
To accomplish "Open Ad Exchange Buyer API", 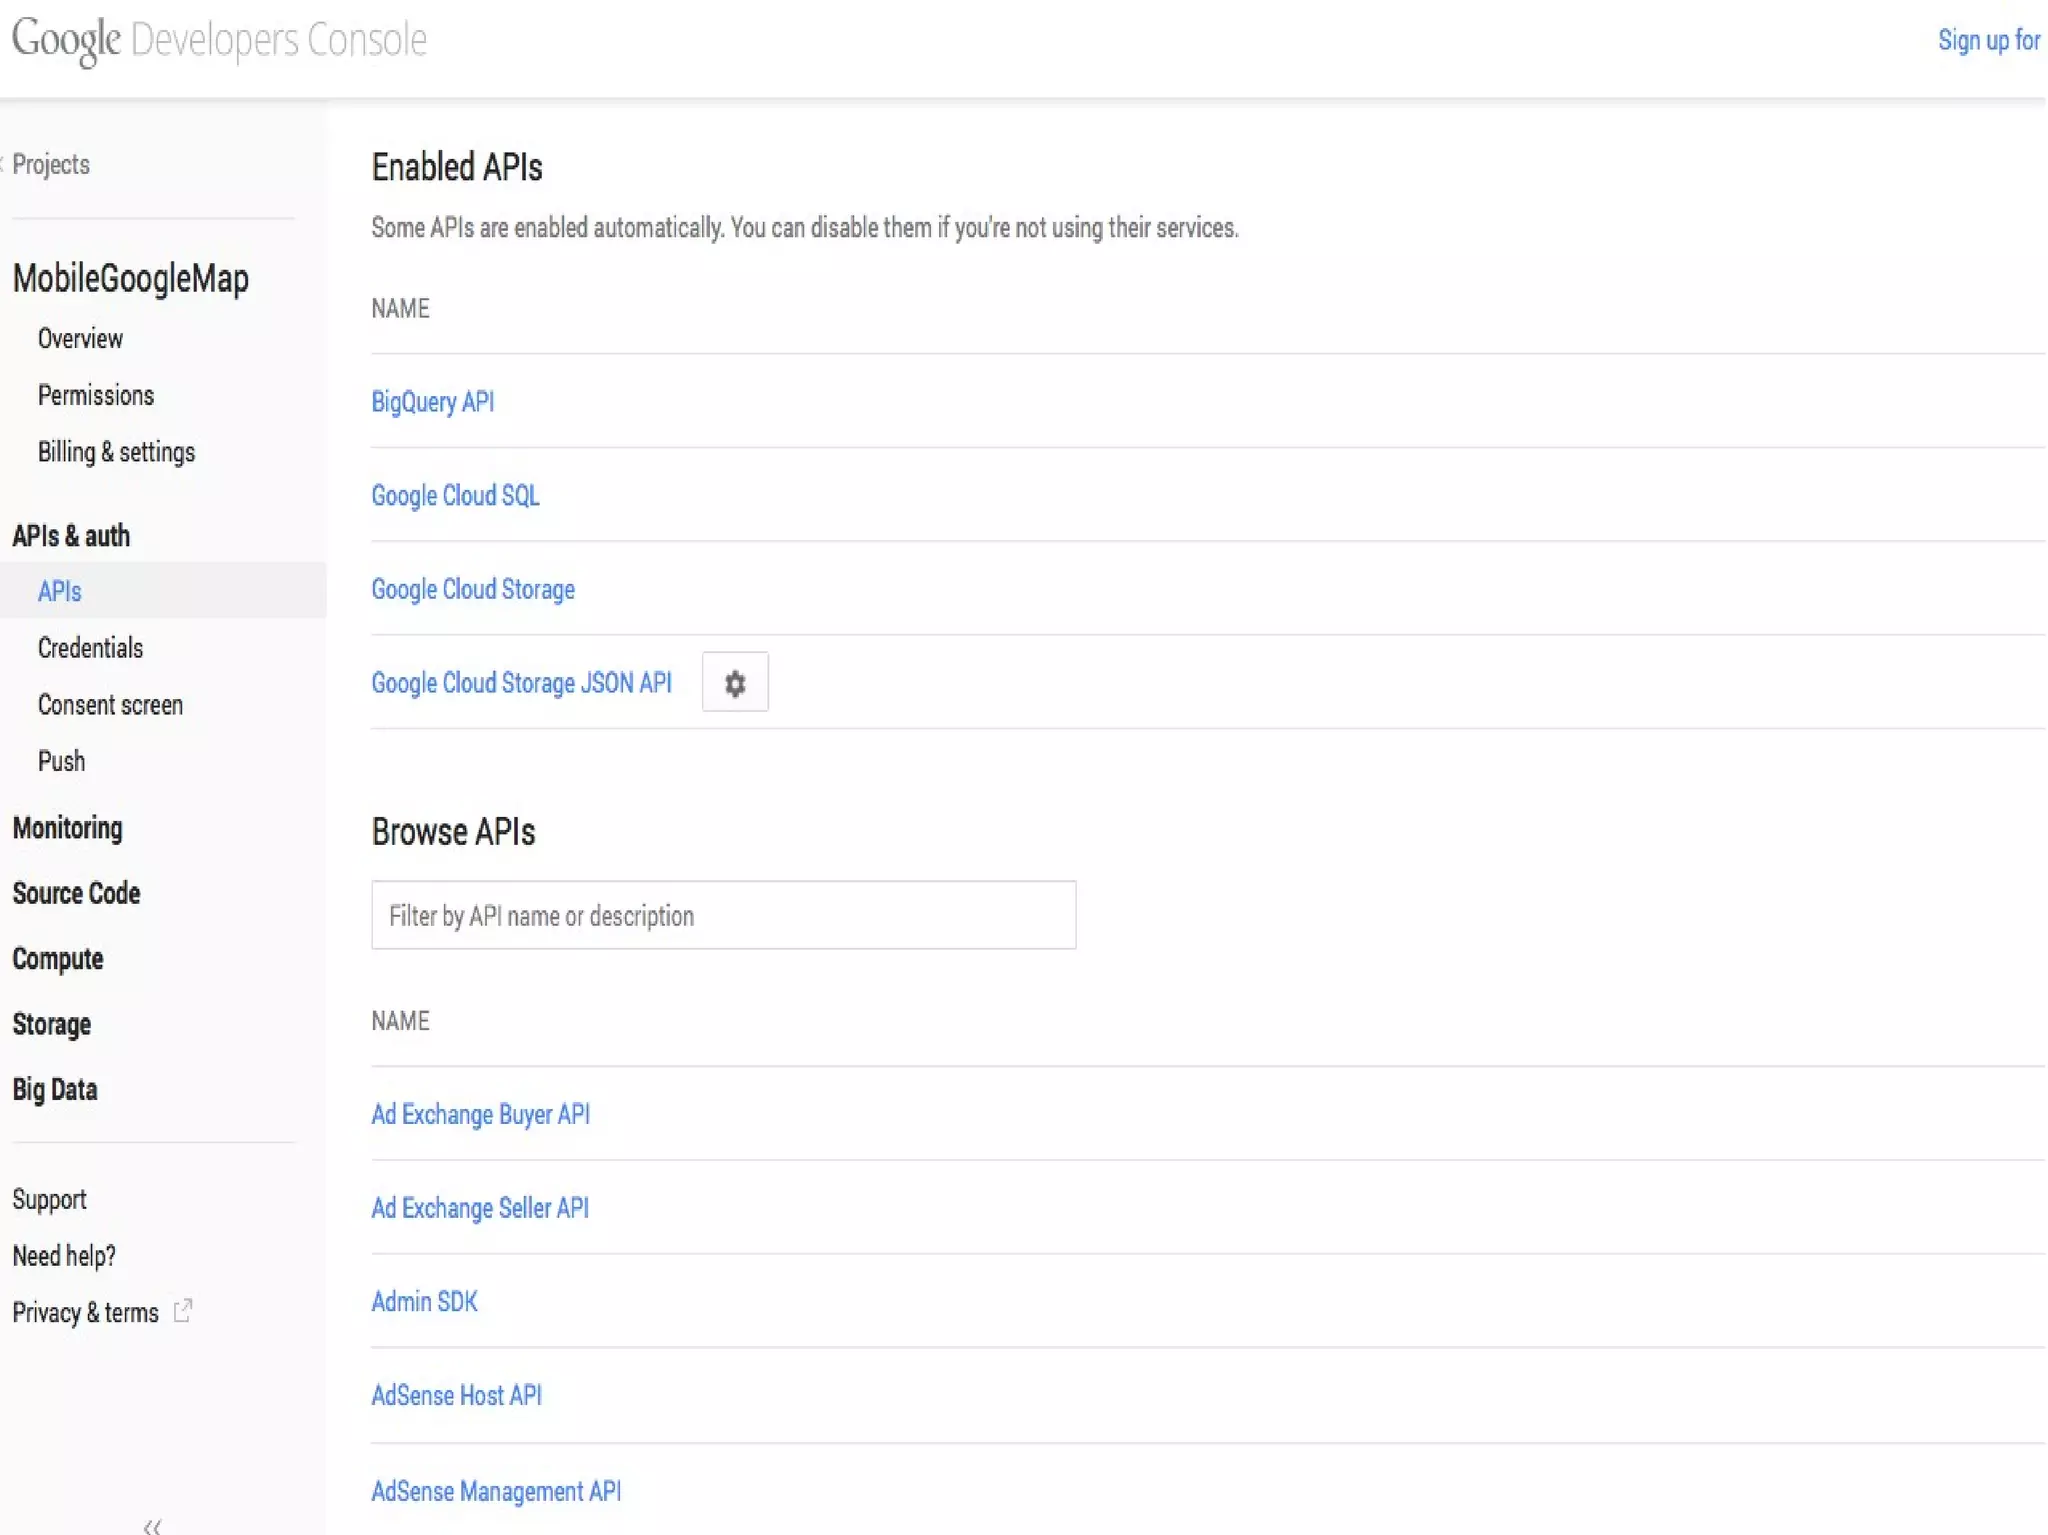I will point(480,1115).
